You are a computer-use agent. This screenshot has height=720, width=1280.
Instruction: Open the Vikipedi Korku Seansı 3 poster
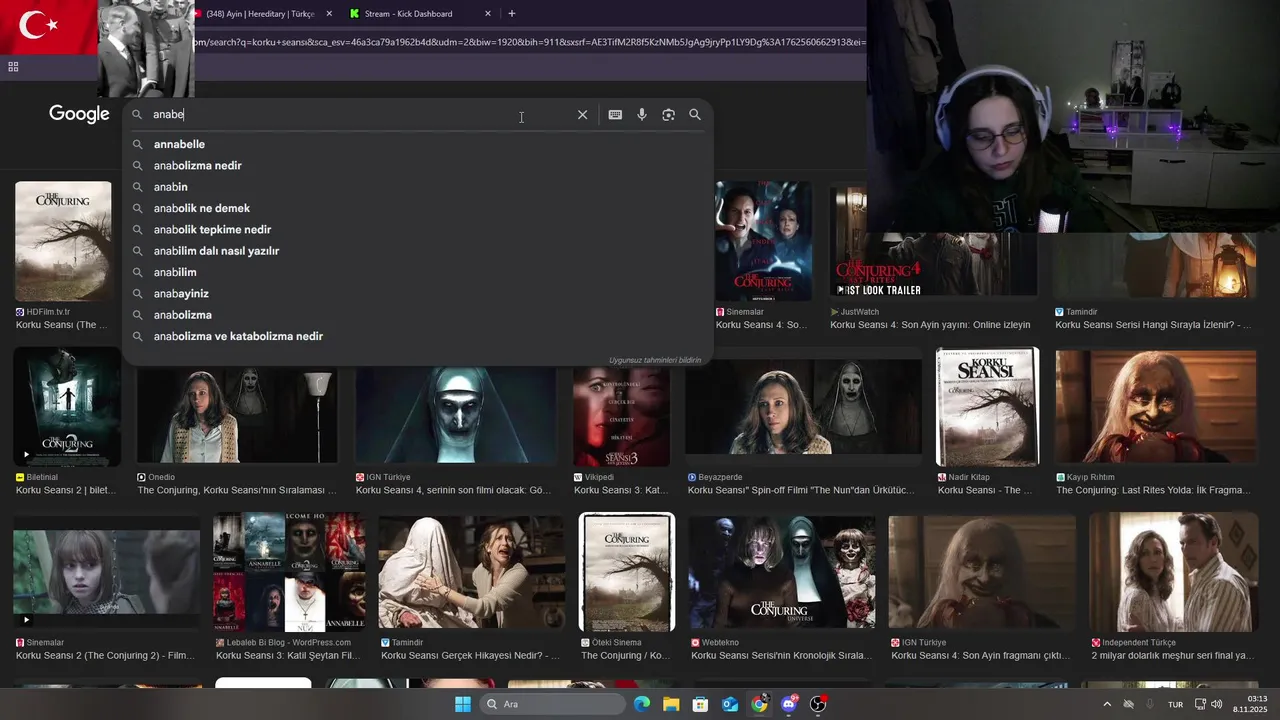tap(621, 416)
